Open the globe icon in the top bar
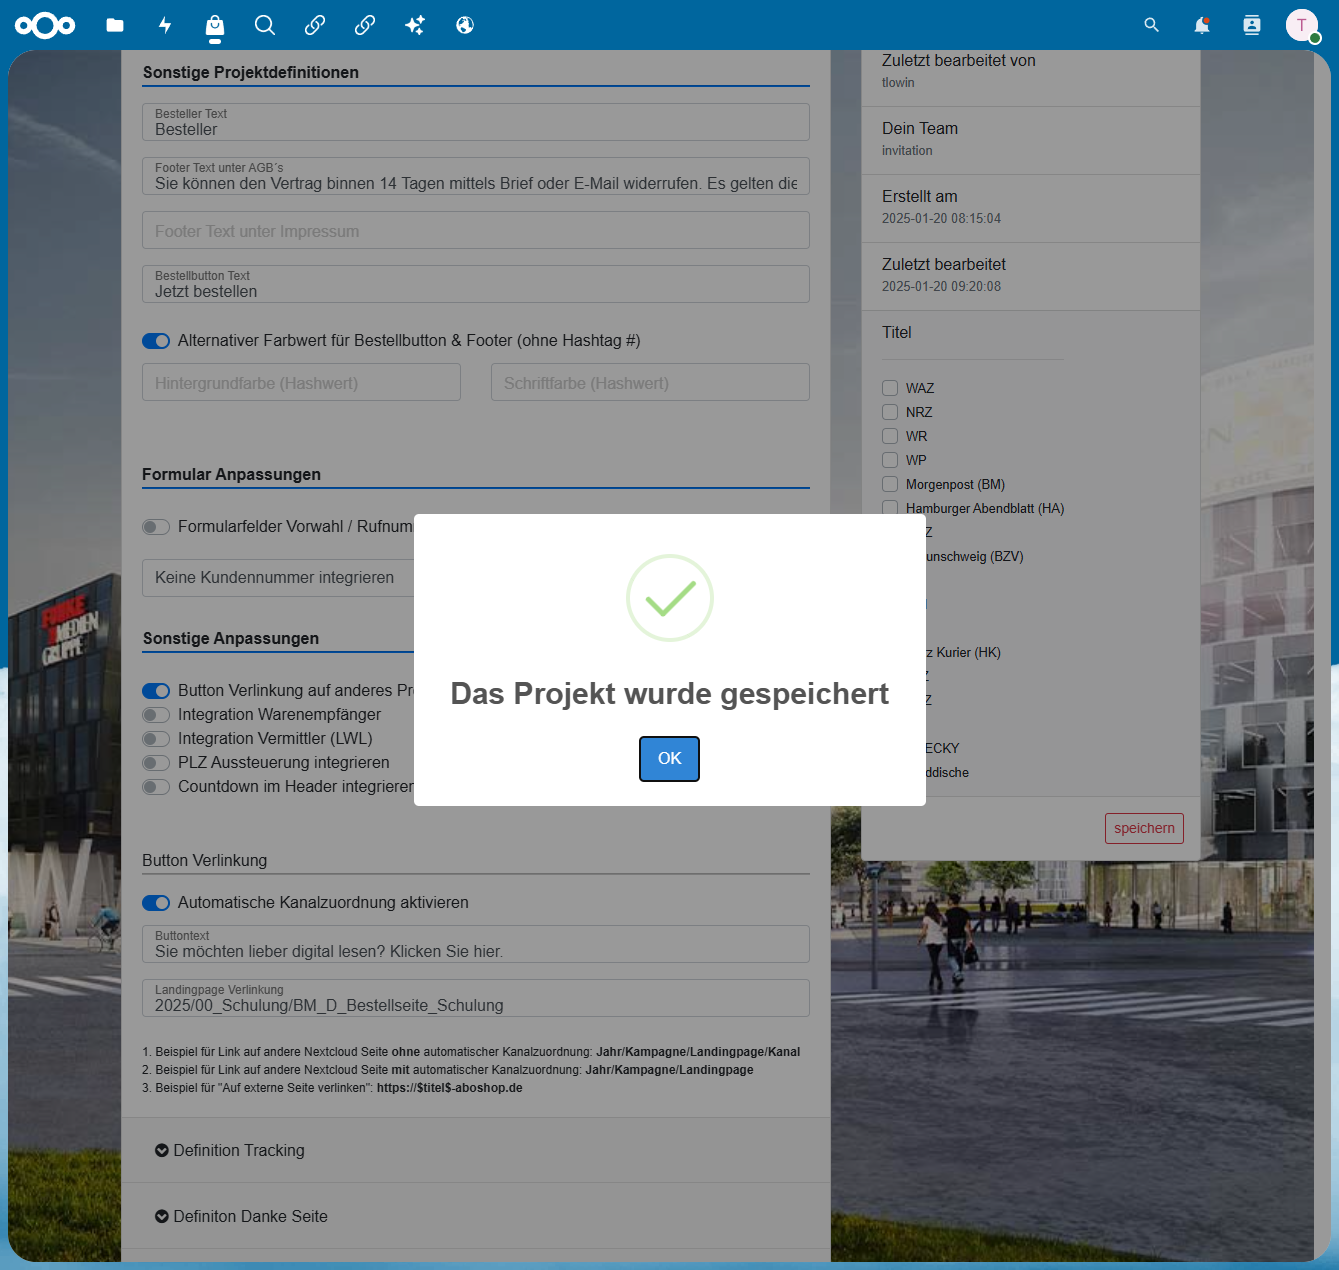This screenshot has height=1270, width=1339. (x=465, y=25)
